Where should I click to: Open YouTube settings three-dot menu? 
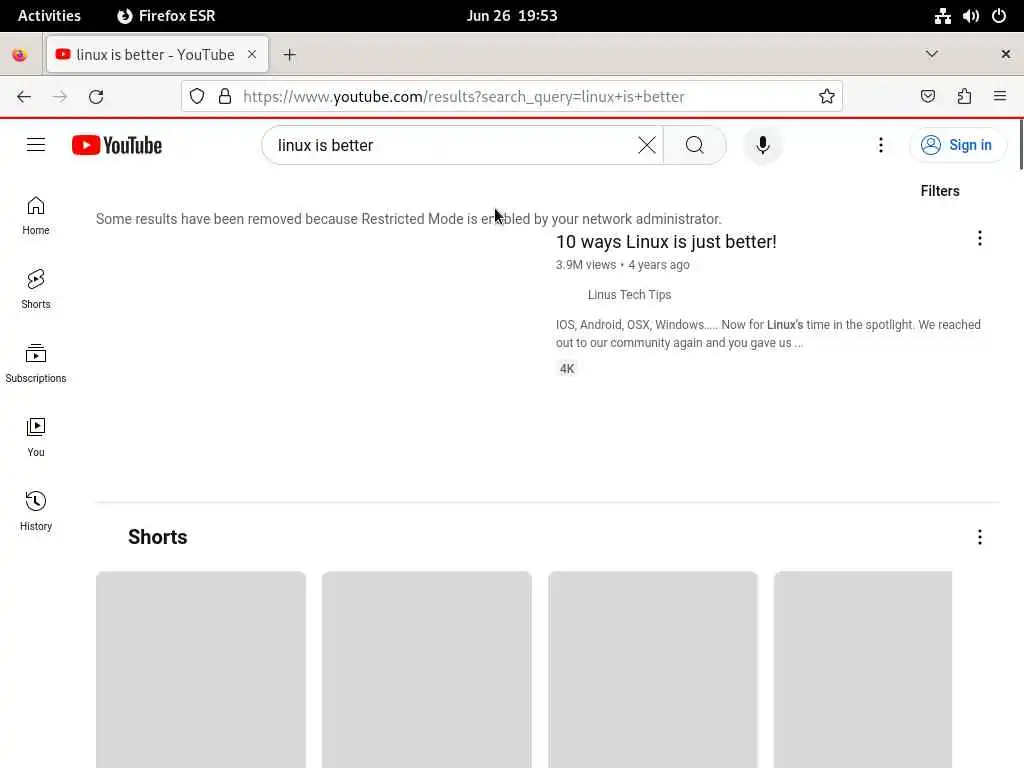click(881, 145)
